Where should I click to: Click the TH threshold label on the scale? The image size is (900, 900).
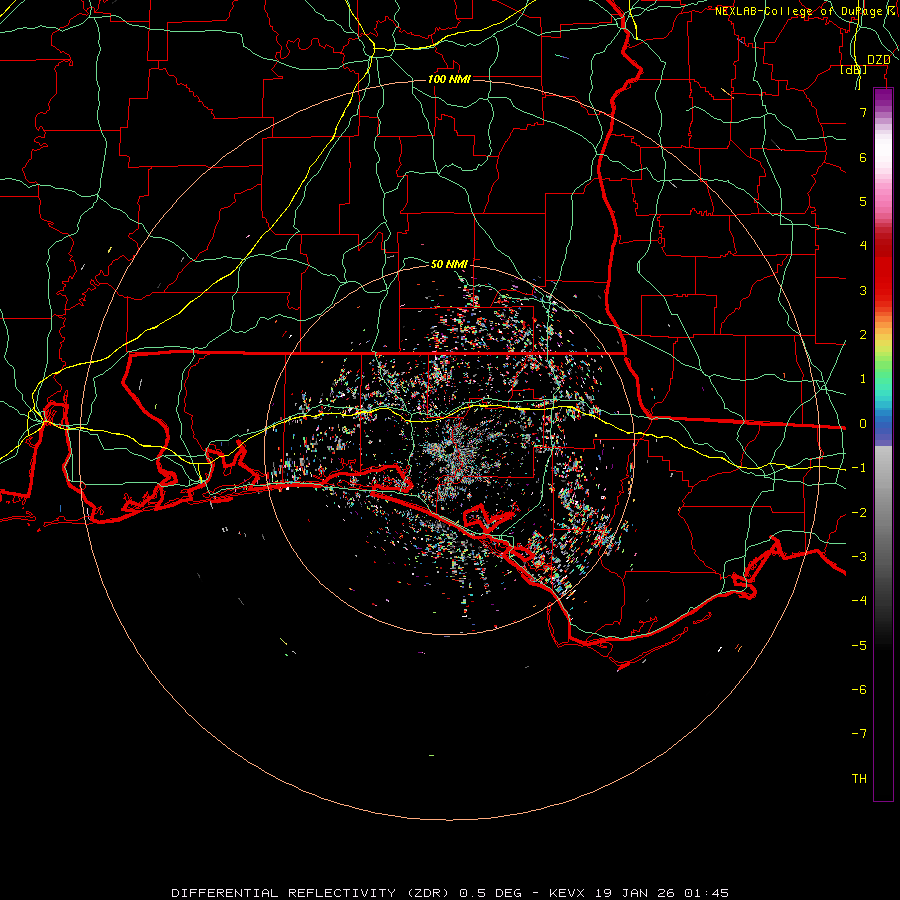pos(859,779)
